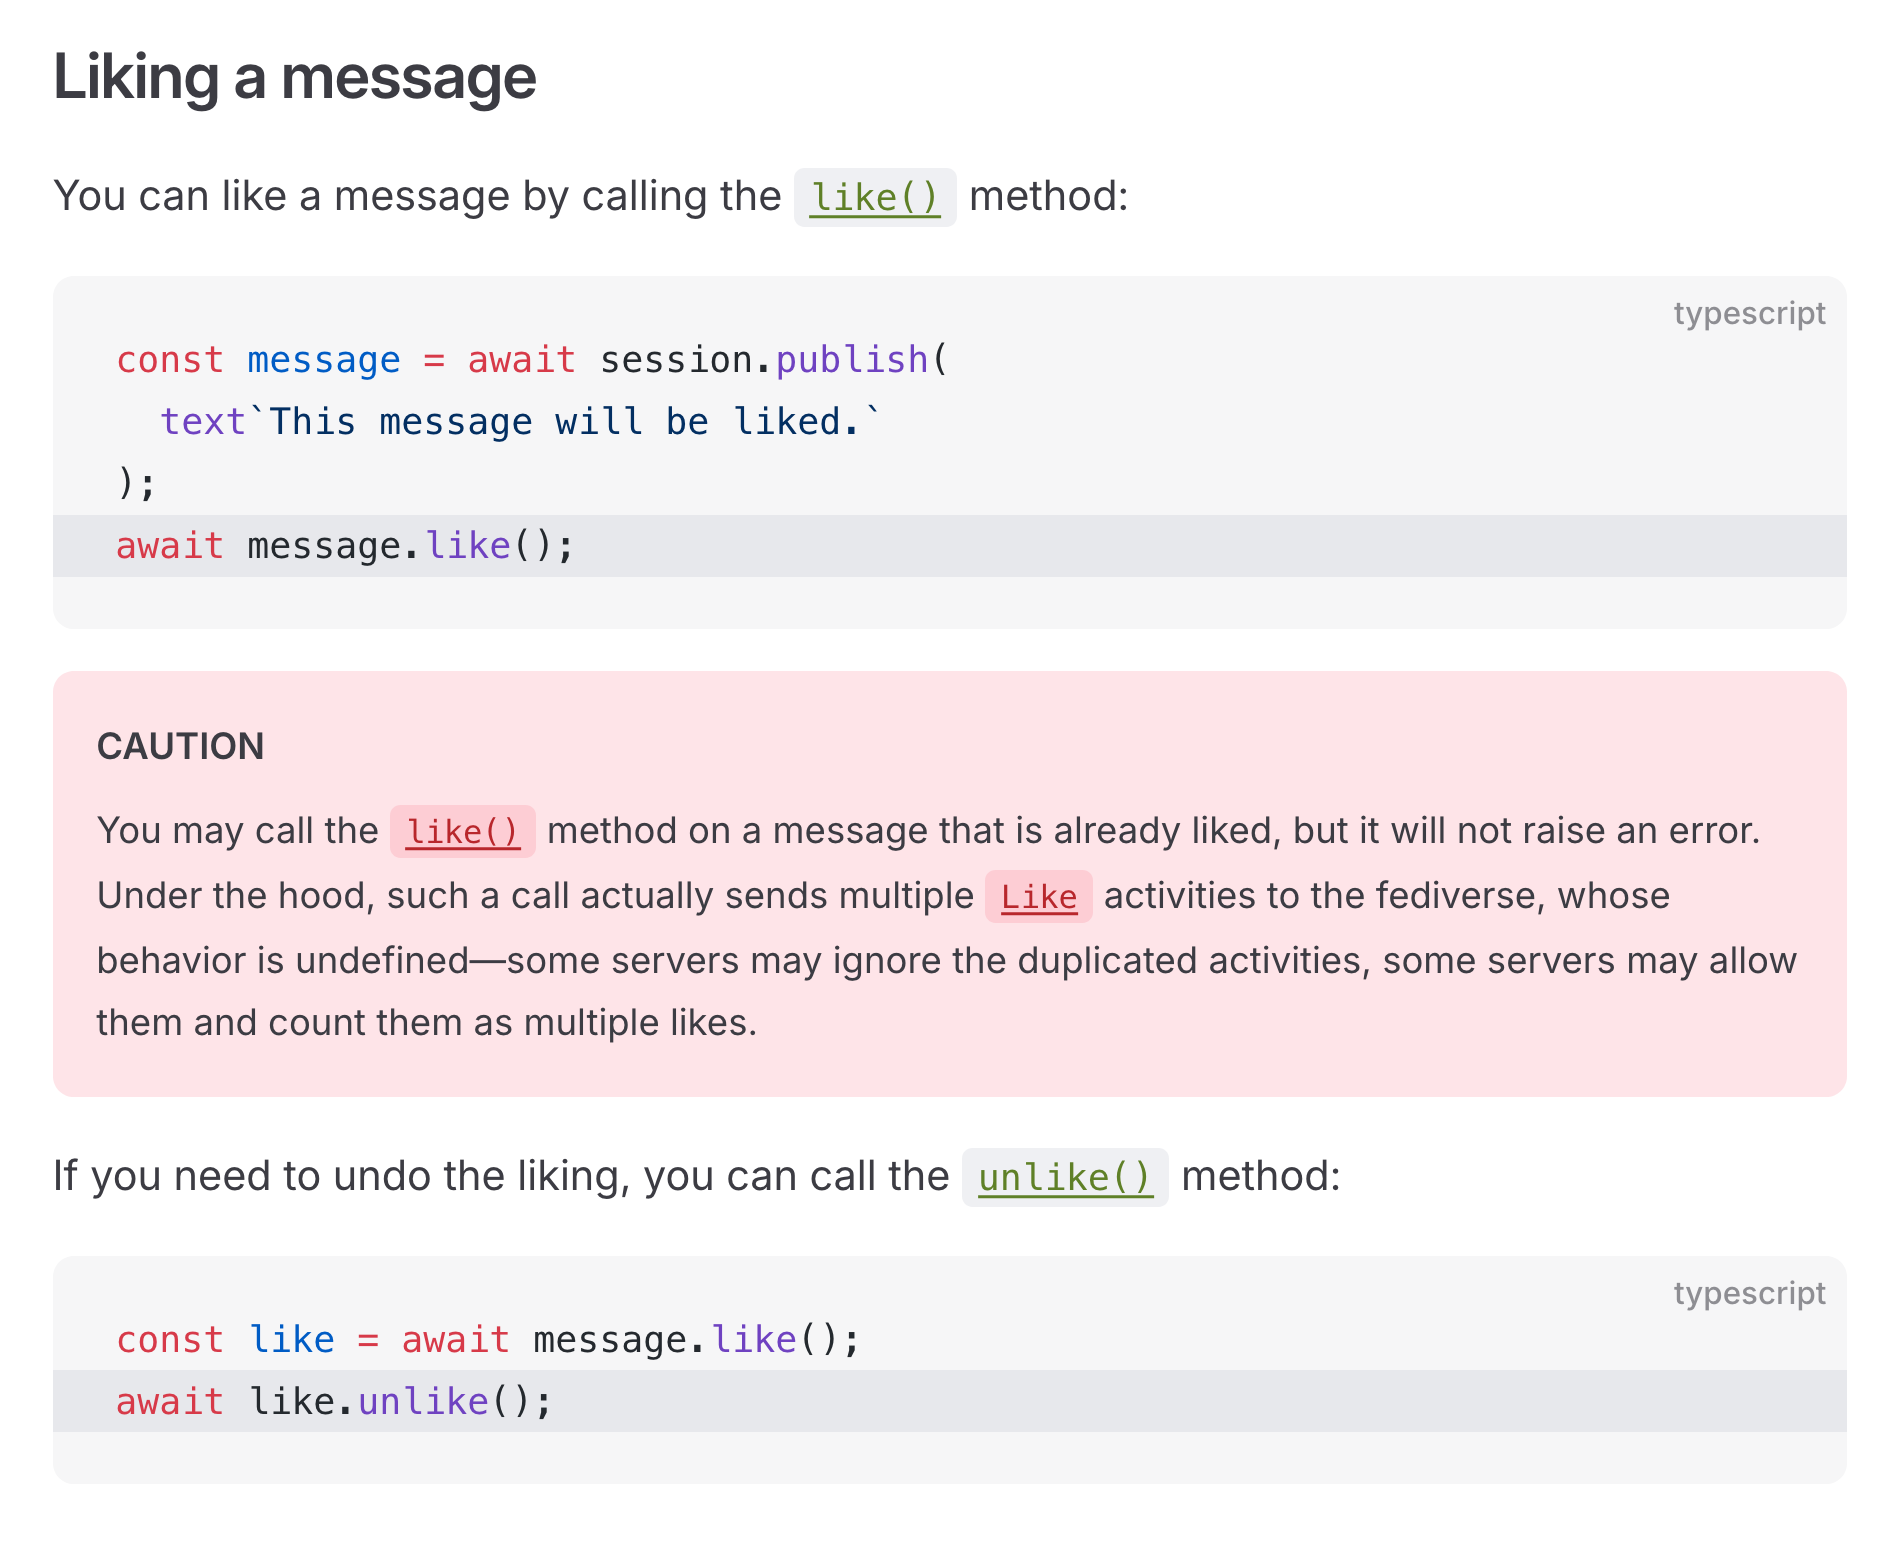This screenshot has height=1541, width=1899.
Task: Click the "publish" method name in the code
Action: pos(852,360)
